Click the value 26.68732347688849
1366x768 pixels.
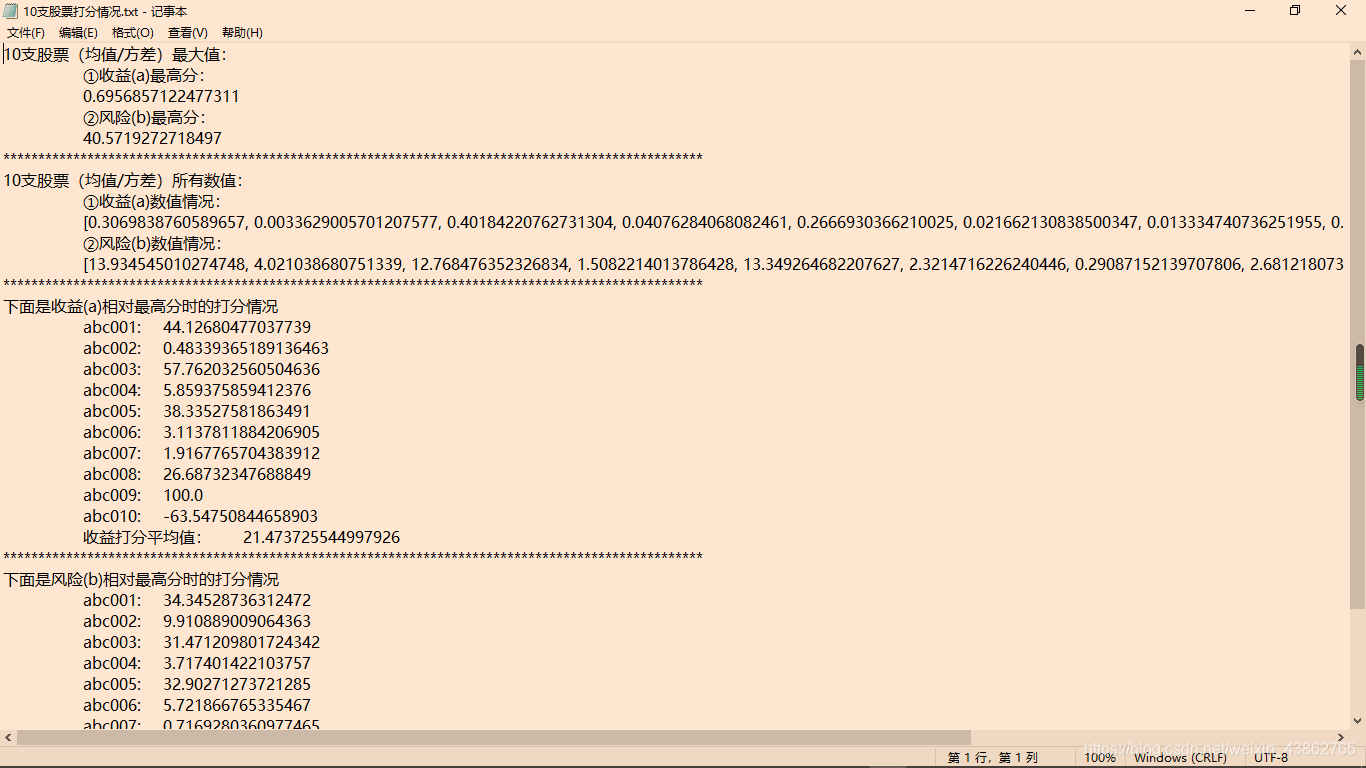click(x=237, y=475)
